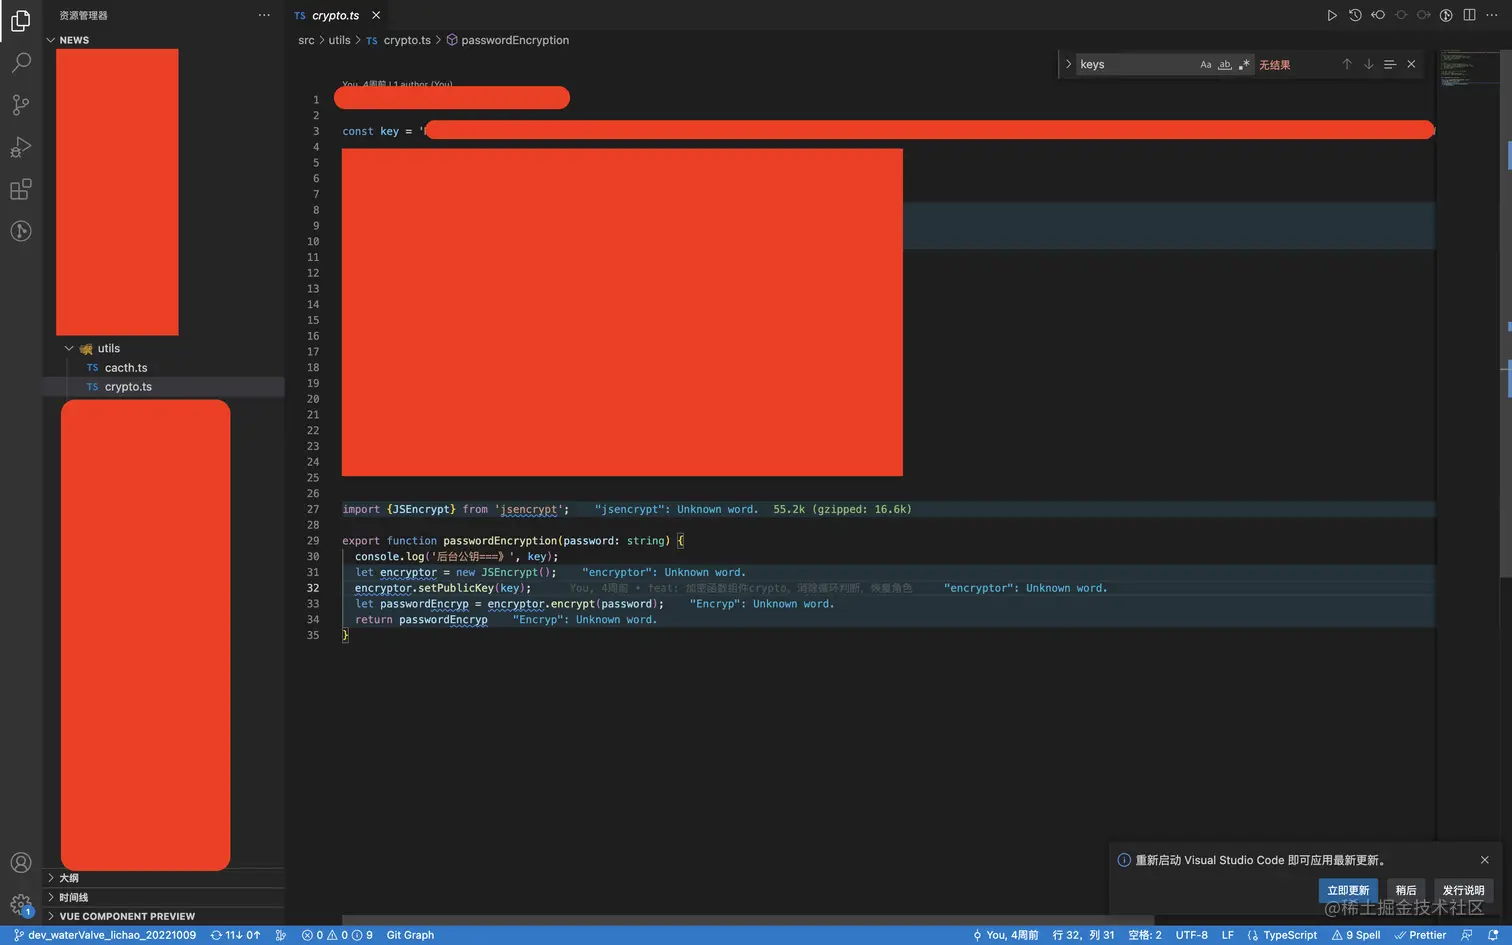This screenshot has width=1512, height=945.
Task: Open editor more actions ellipsis
Action: coord(1493,15)
